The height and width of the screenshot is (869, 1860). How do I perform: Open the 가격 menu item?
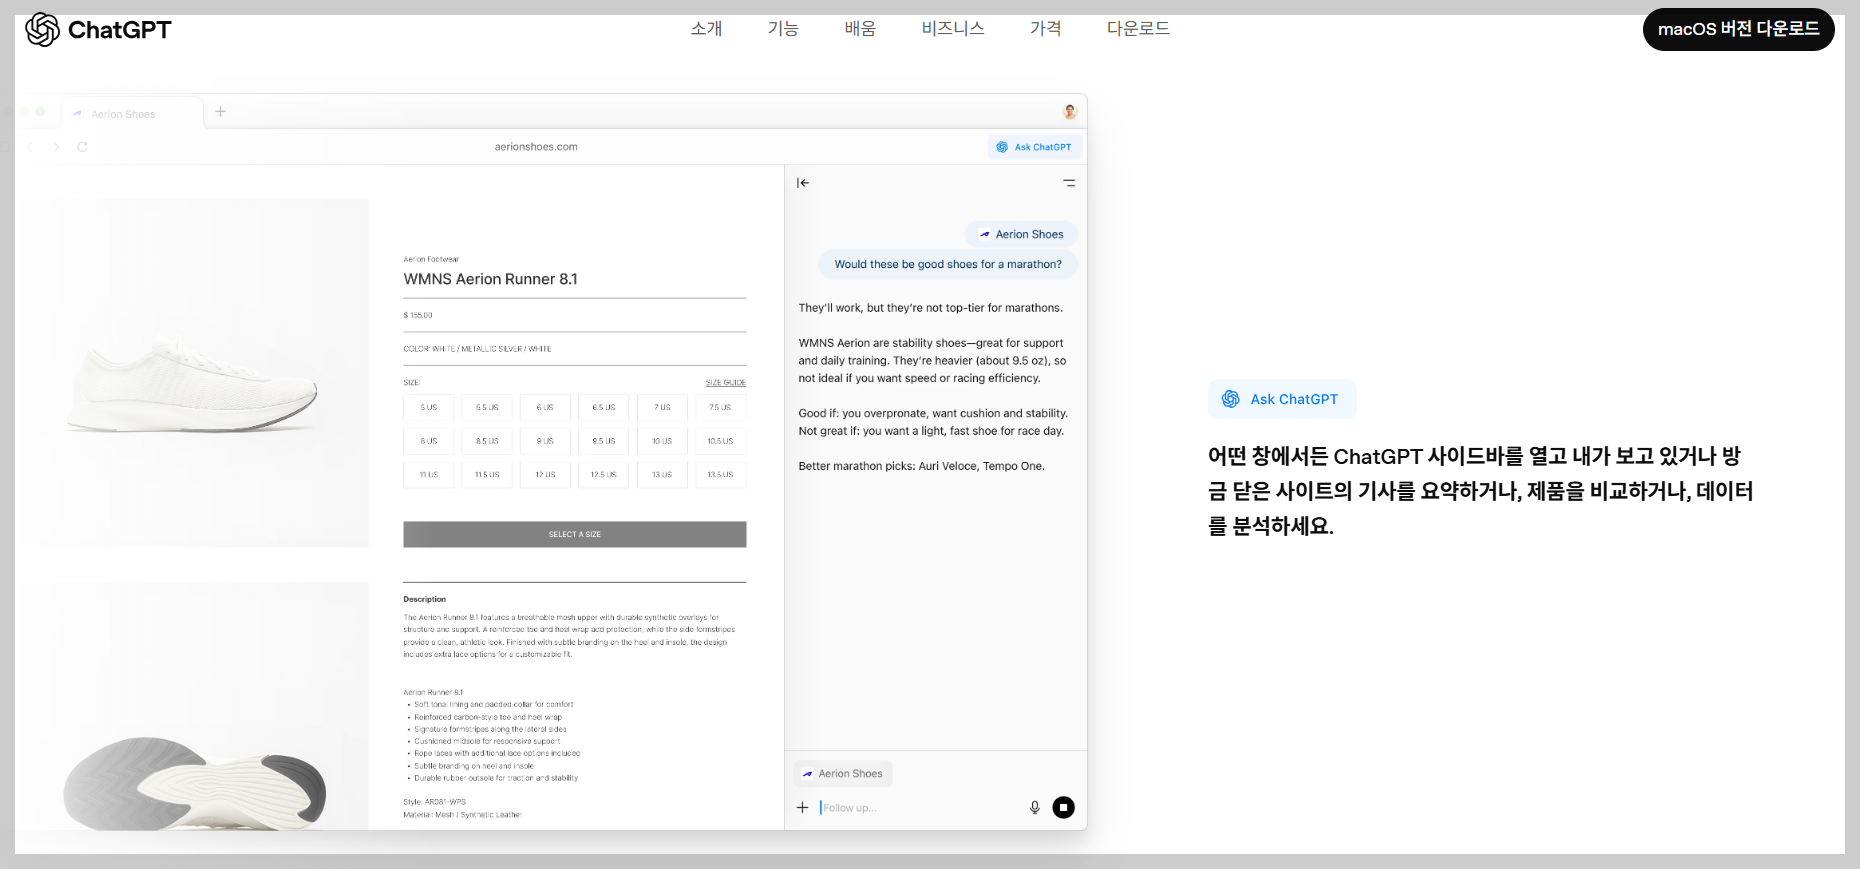click(x=1046, y=28)
